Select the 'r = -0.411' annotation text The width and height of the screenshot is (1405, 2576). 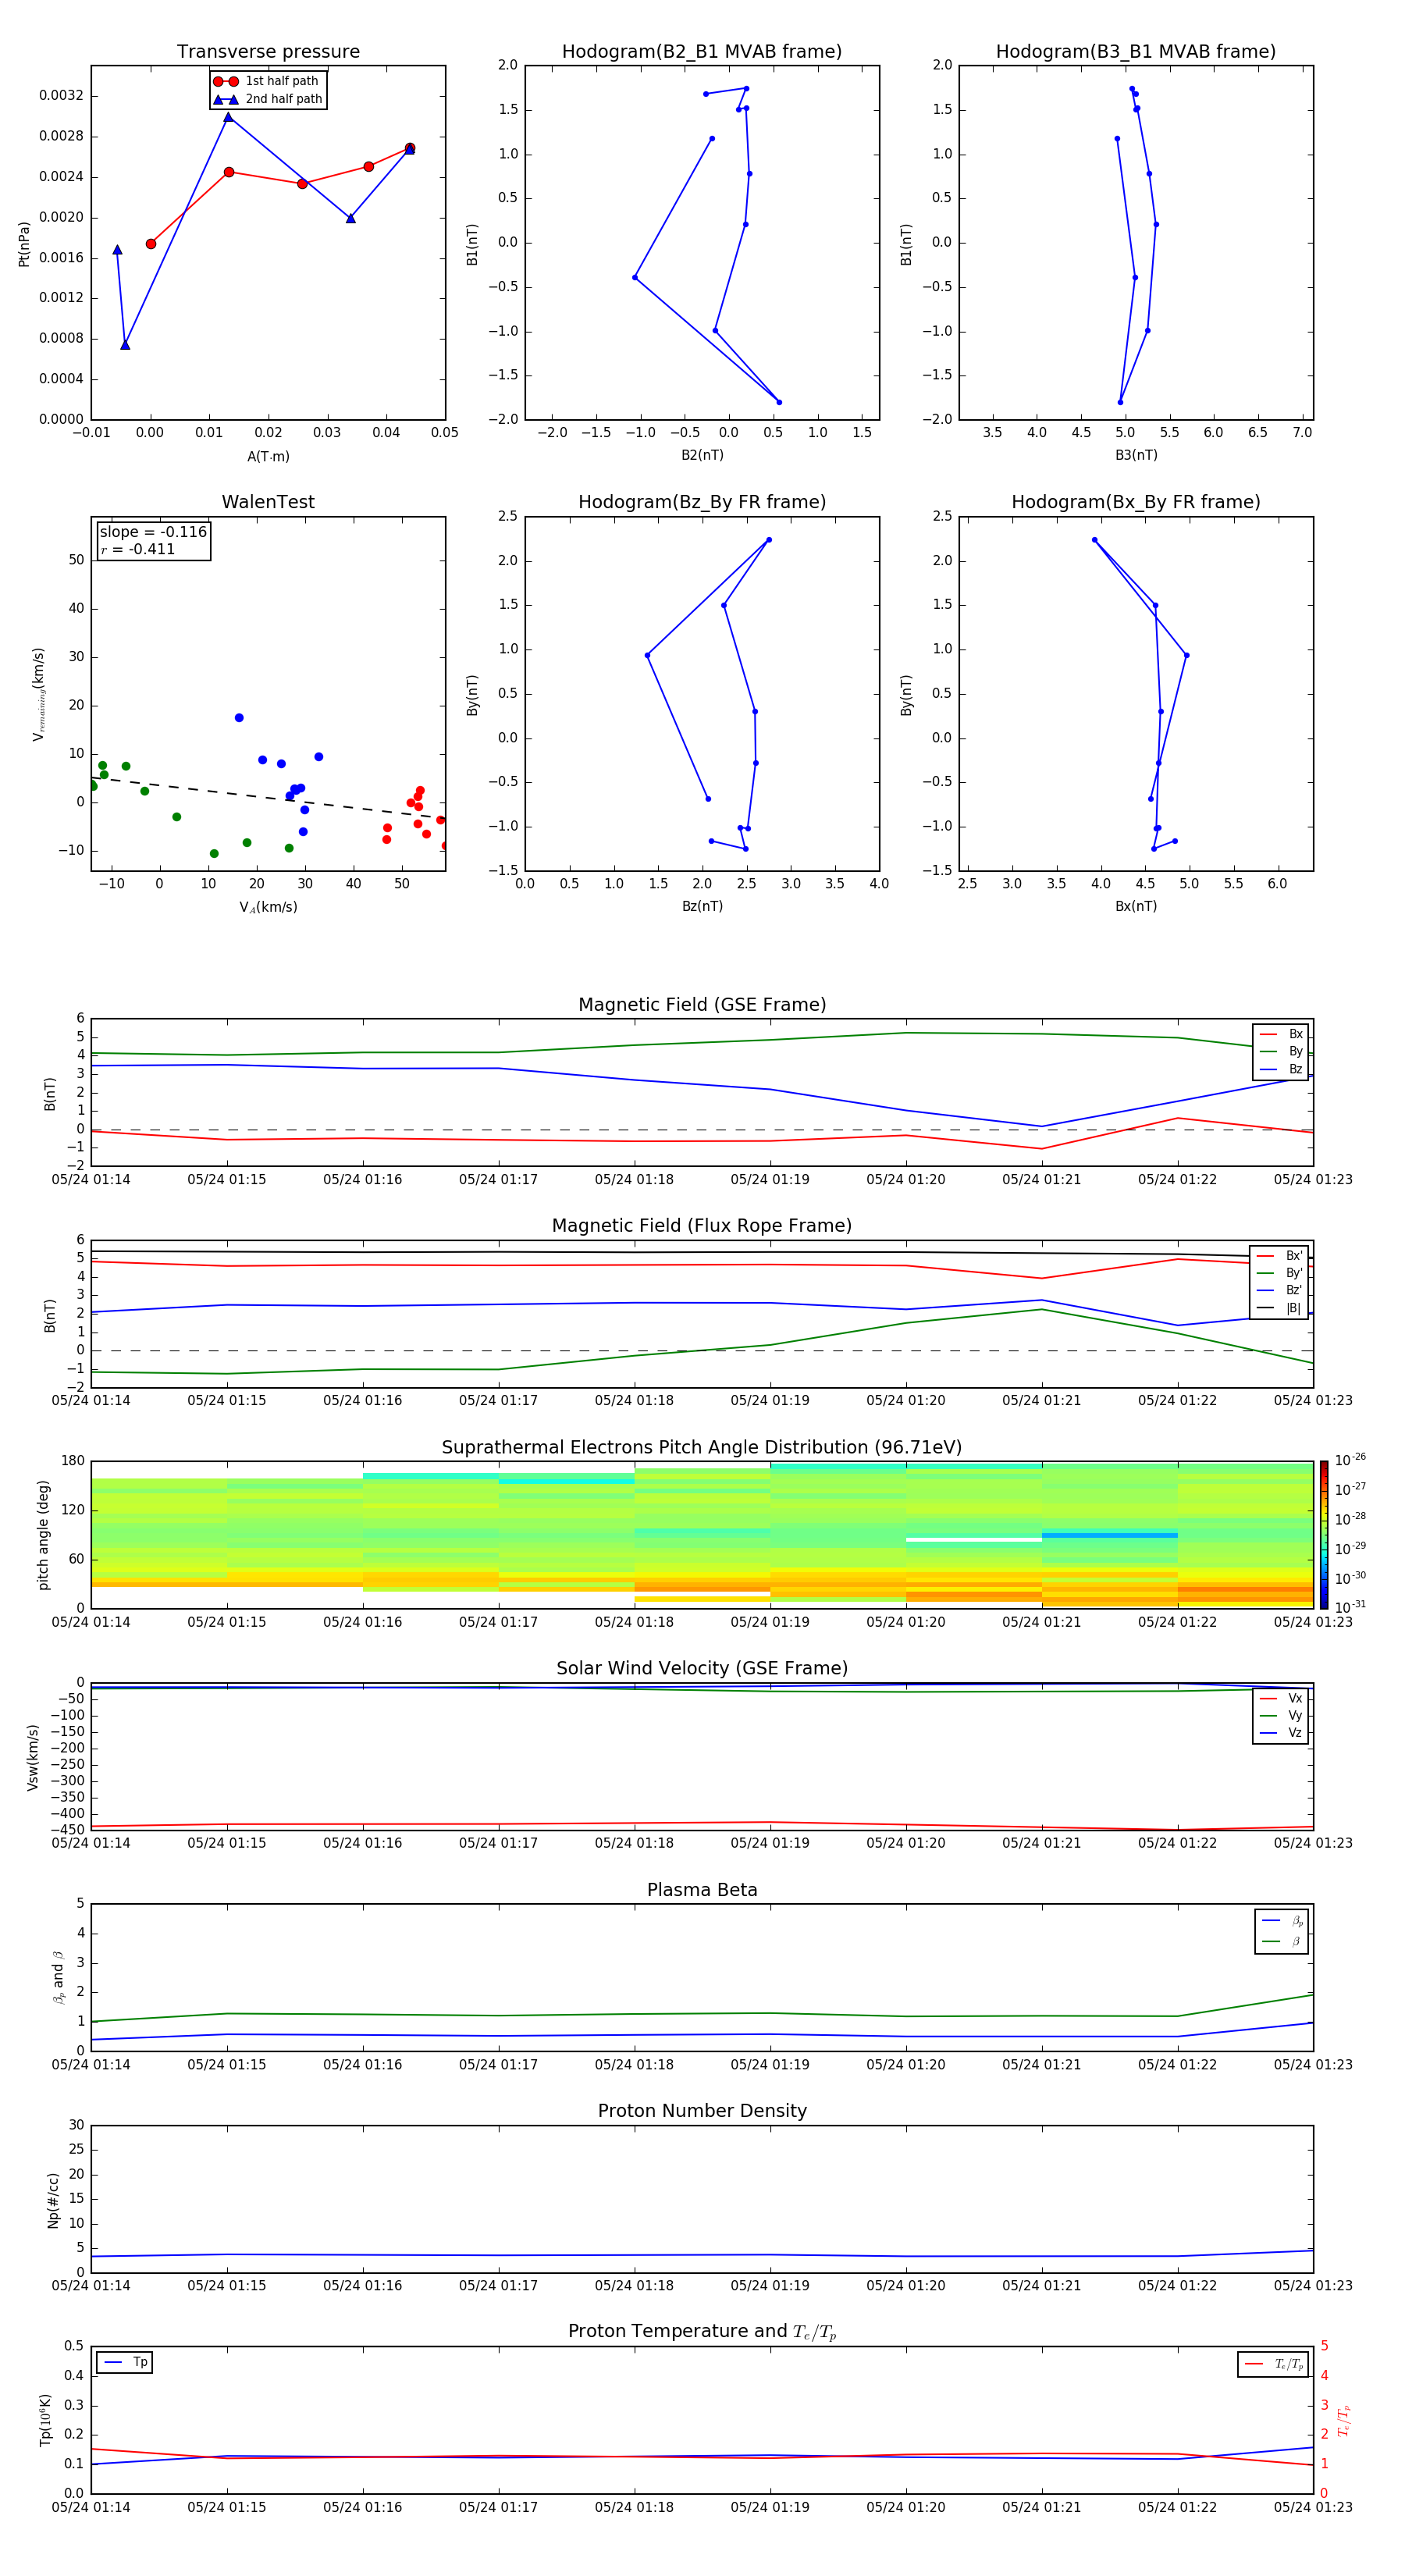(x=138, y=549)
